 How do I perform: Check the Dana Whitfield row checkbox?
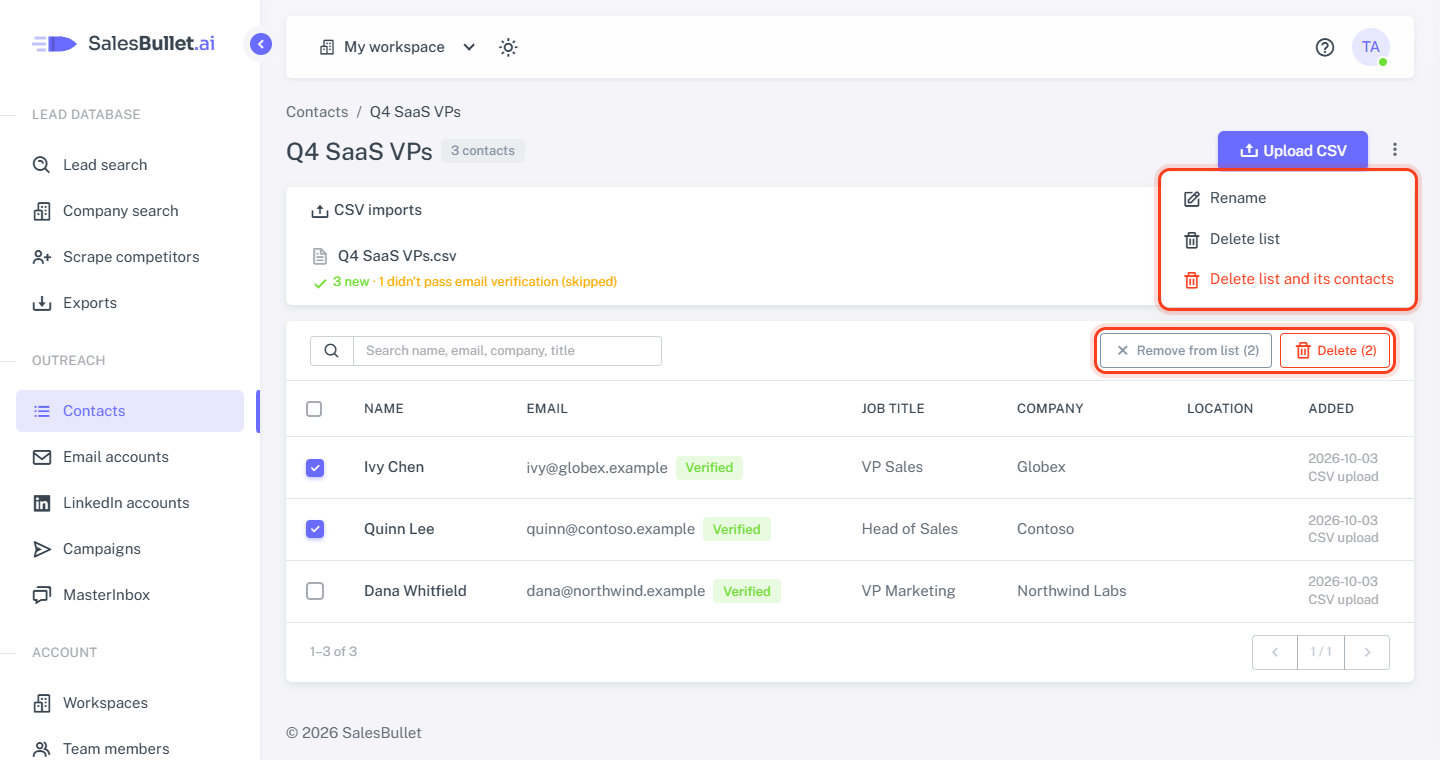click(315, 591)
